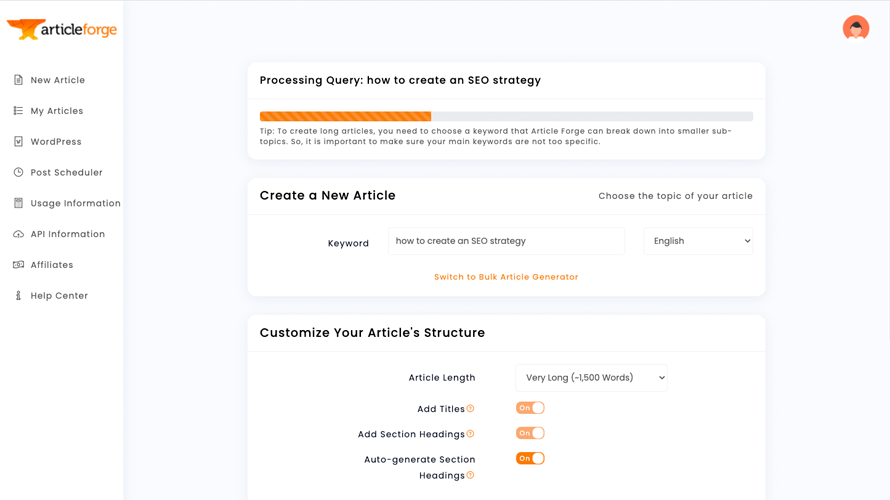
Task: Click the Help Center icon
Action: tap(18, 295)
